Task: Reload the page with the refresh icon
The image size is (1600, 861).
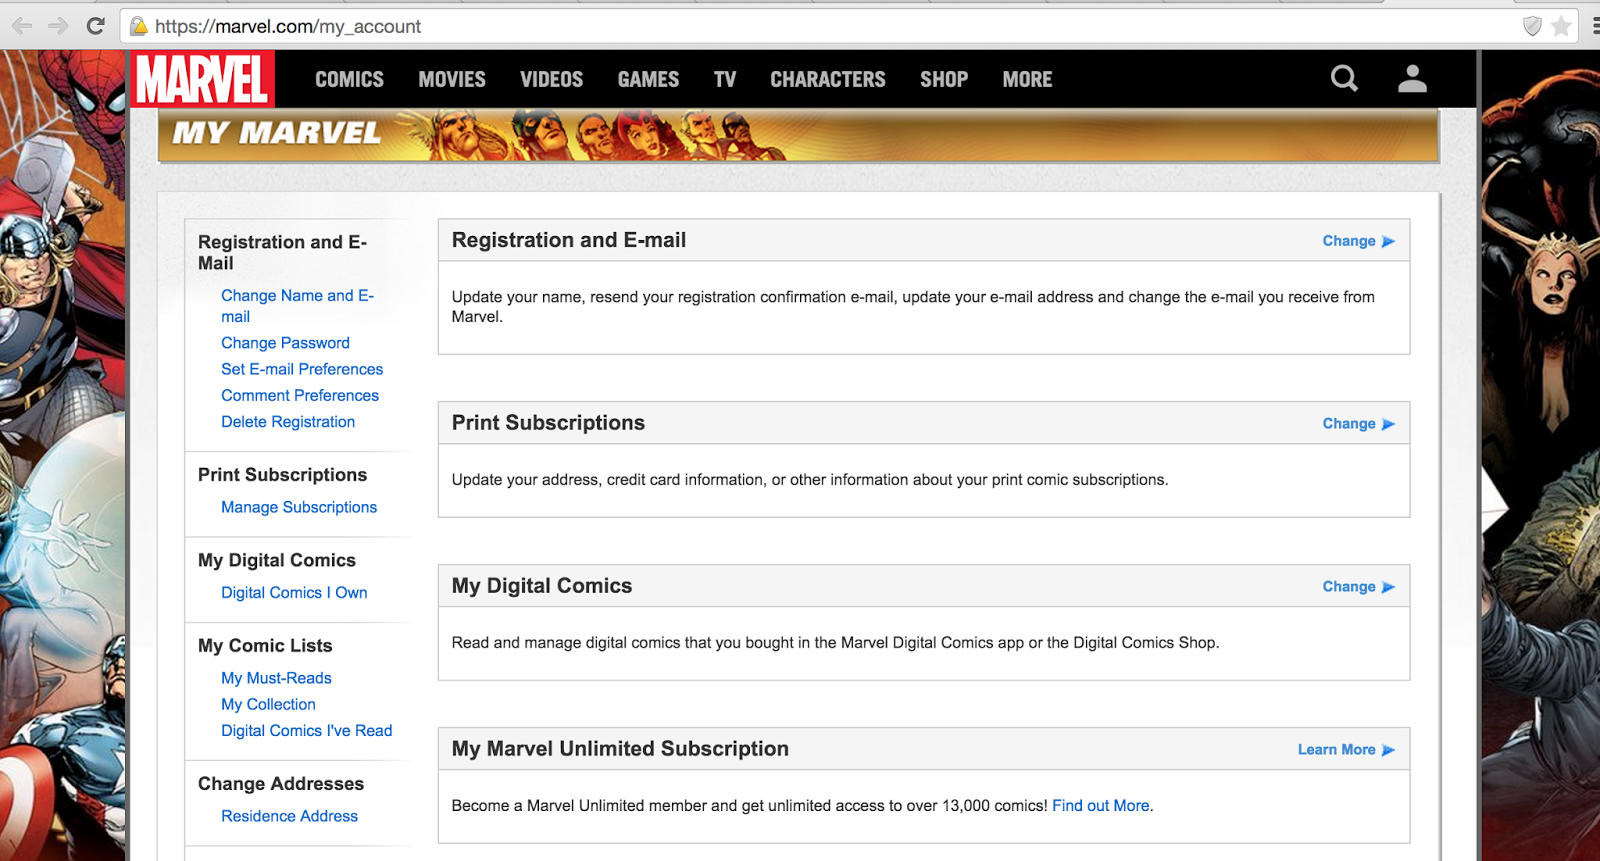Action: click(95, 26)
